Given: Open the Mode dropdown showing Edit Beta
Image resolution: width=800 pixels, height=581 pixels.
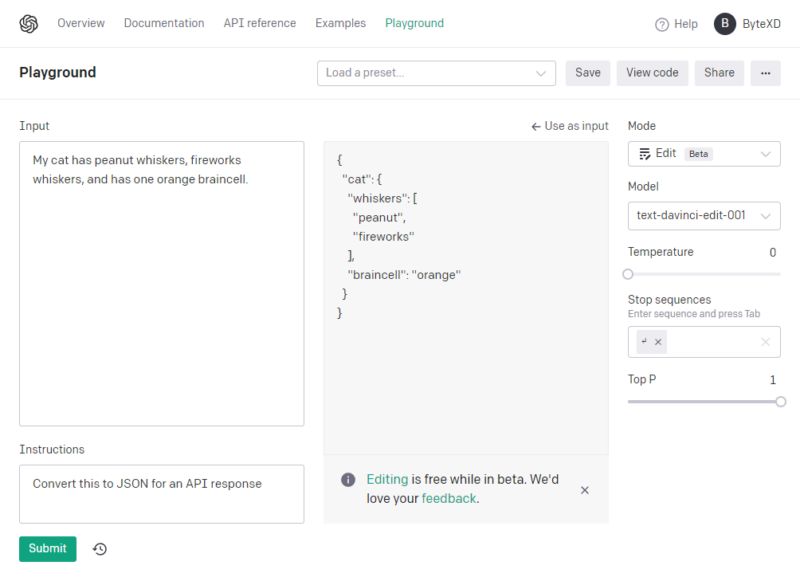Looking at the screenshot, I should [x=703, y=153].
